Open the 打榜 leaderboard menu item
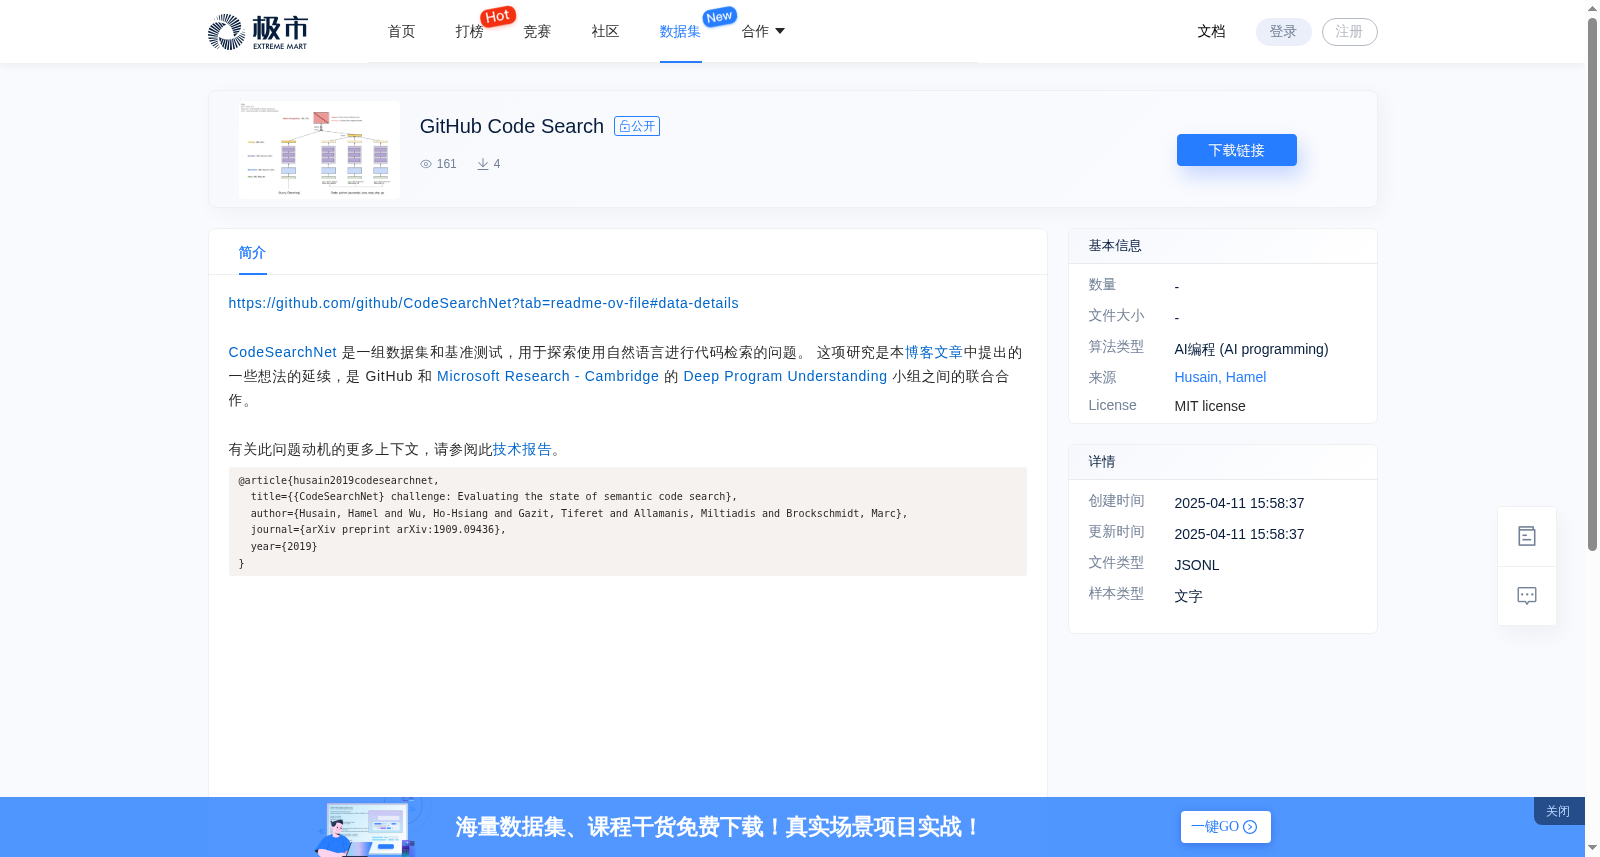The height and width of the screenshot is (857, 1600). pos(470,32)
